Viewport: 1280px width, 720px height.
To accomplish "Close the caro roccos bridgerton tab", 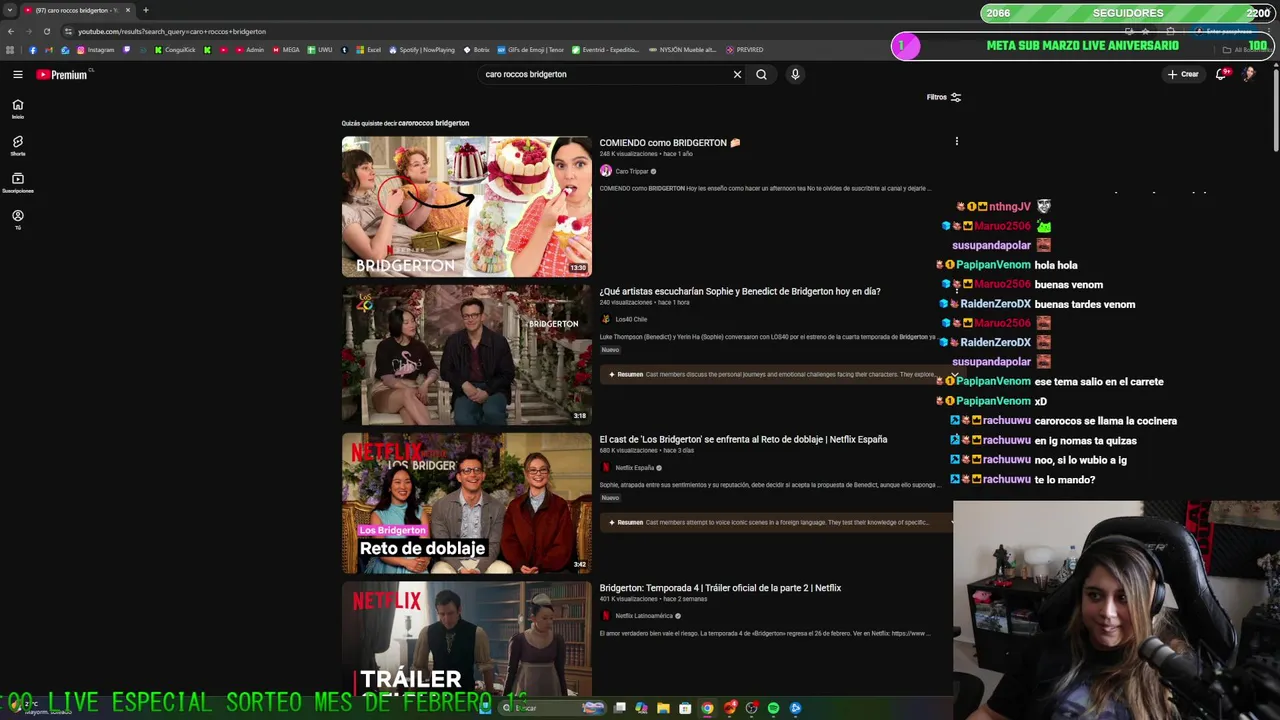I will (x=127, y=10).
